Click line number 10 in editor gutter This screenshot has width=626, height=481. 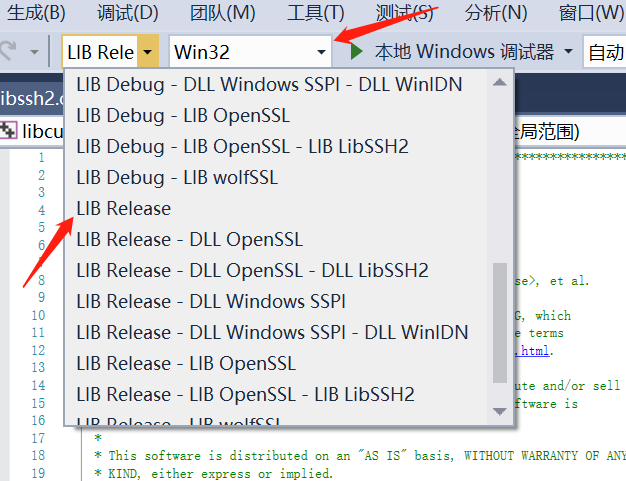[38, 315]
